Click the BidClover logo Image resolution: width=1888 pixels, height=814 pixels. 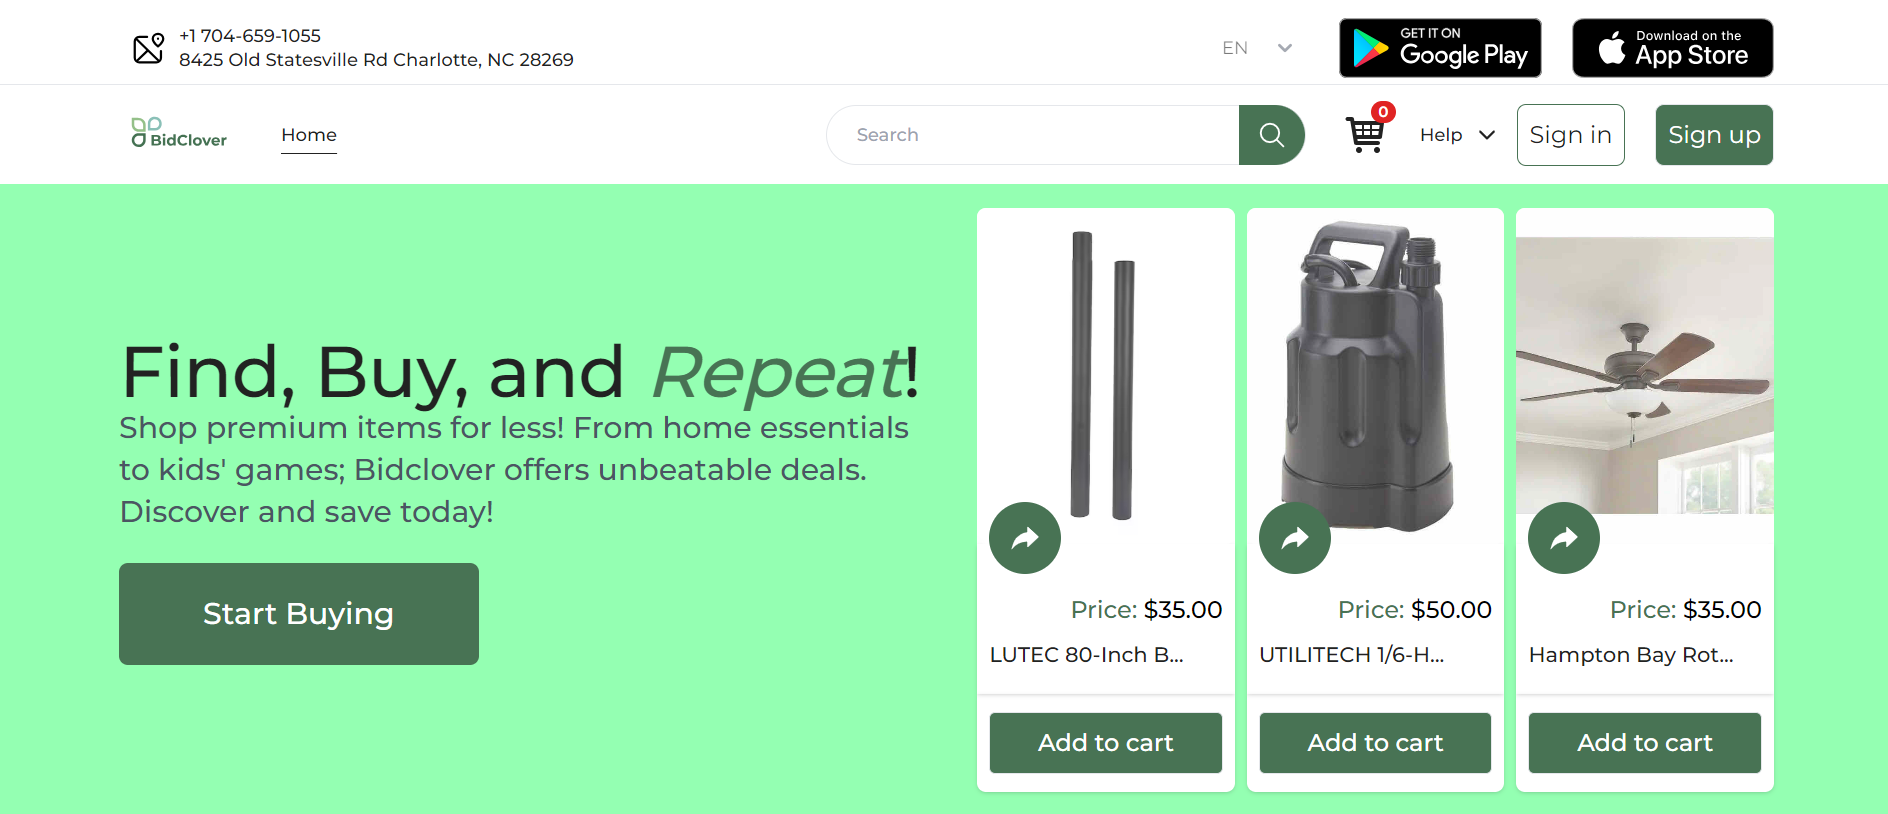[x=179, y=133]
